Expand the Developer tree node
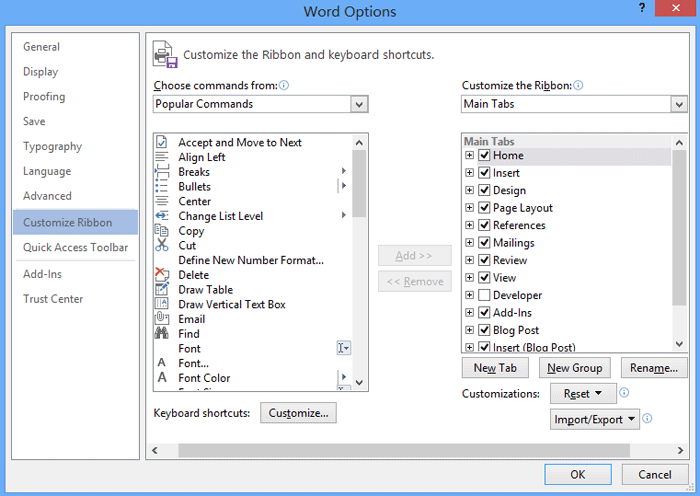This screenshot has width=700, height=496. pyautogui.click(x=469, y=295)
